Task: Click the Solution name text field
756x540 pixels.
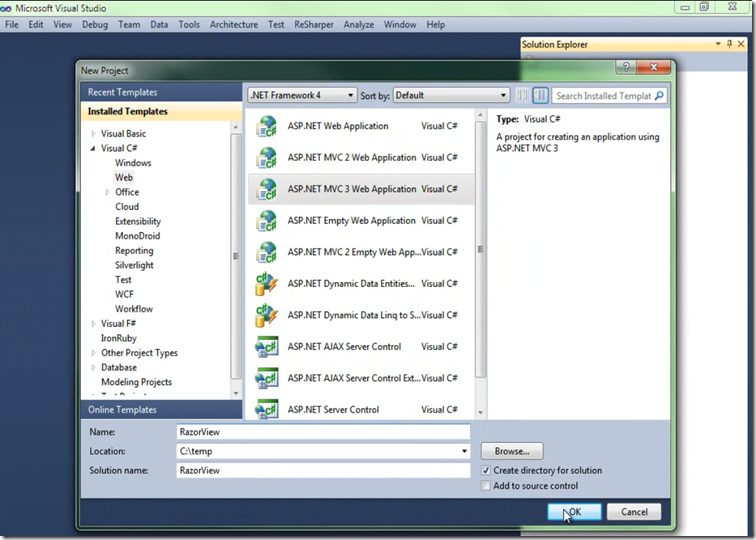Action: (323, 471)
